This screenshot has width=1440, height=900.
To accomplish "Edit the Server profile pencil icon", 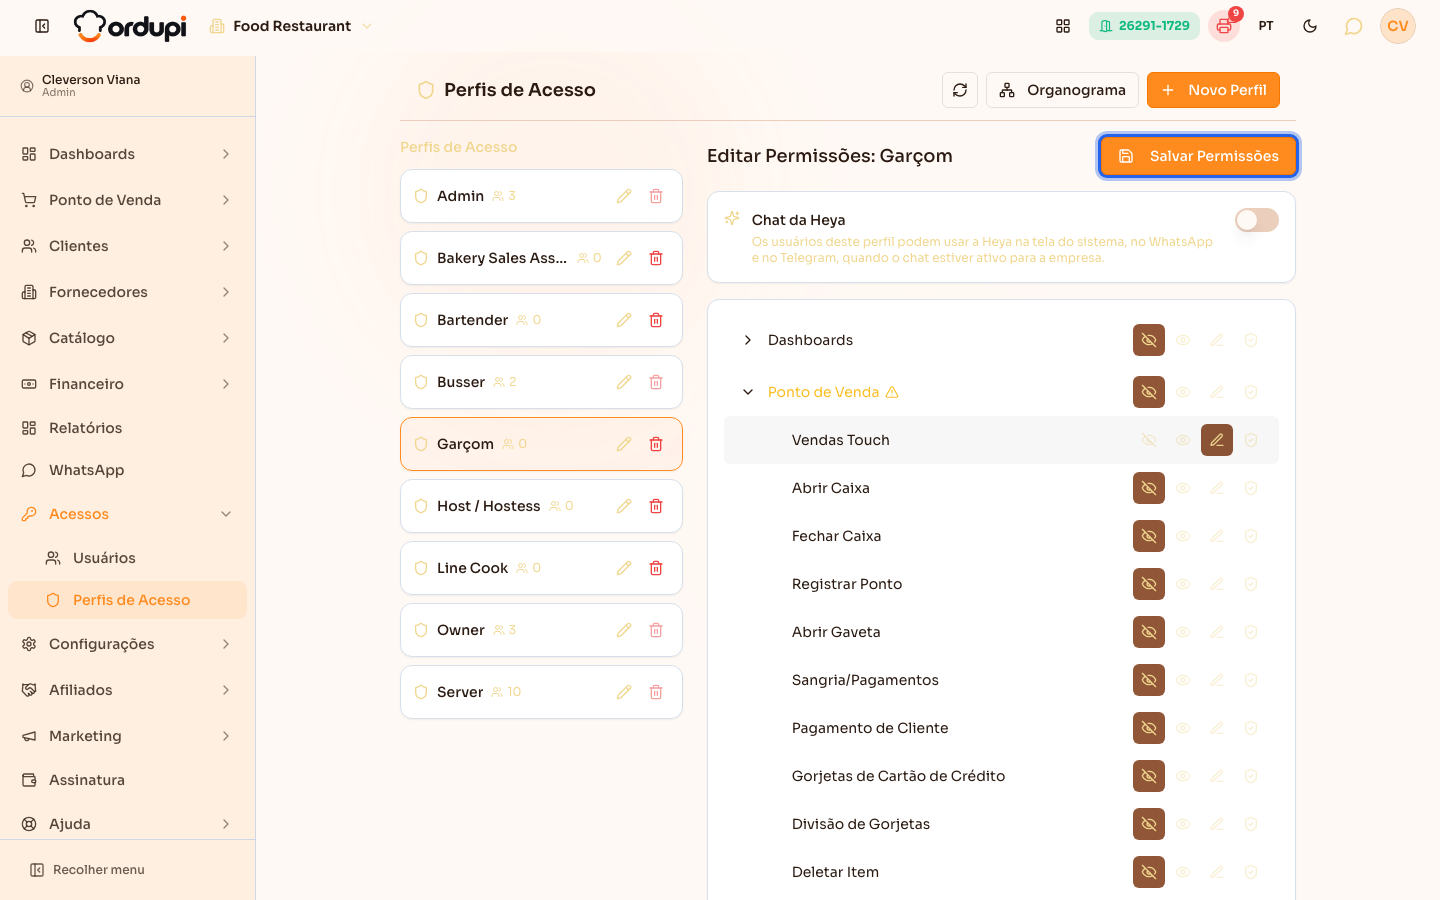I will (x=624, y=692).
